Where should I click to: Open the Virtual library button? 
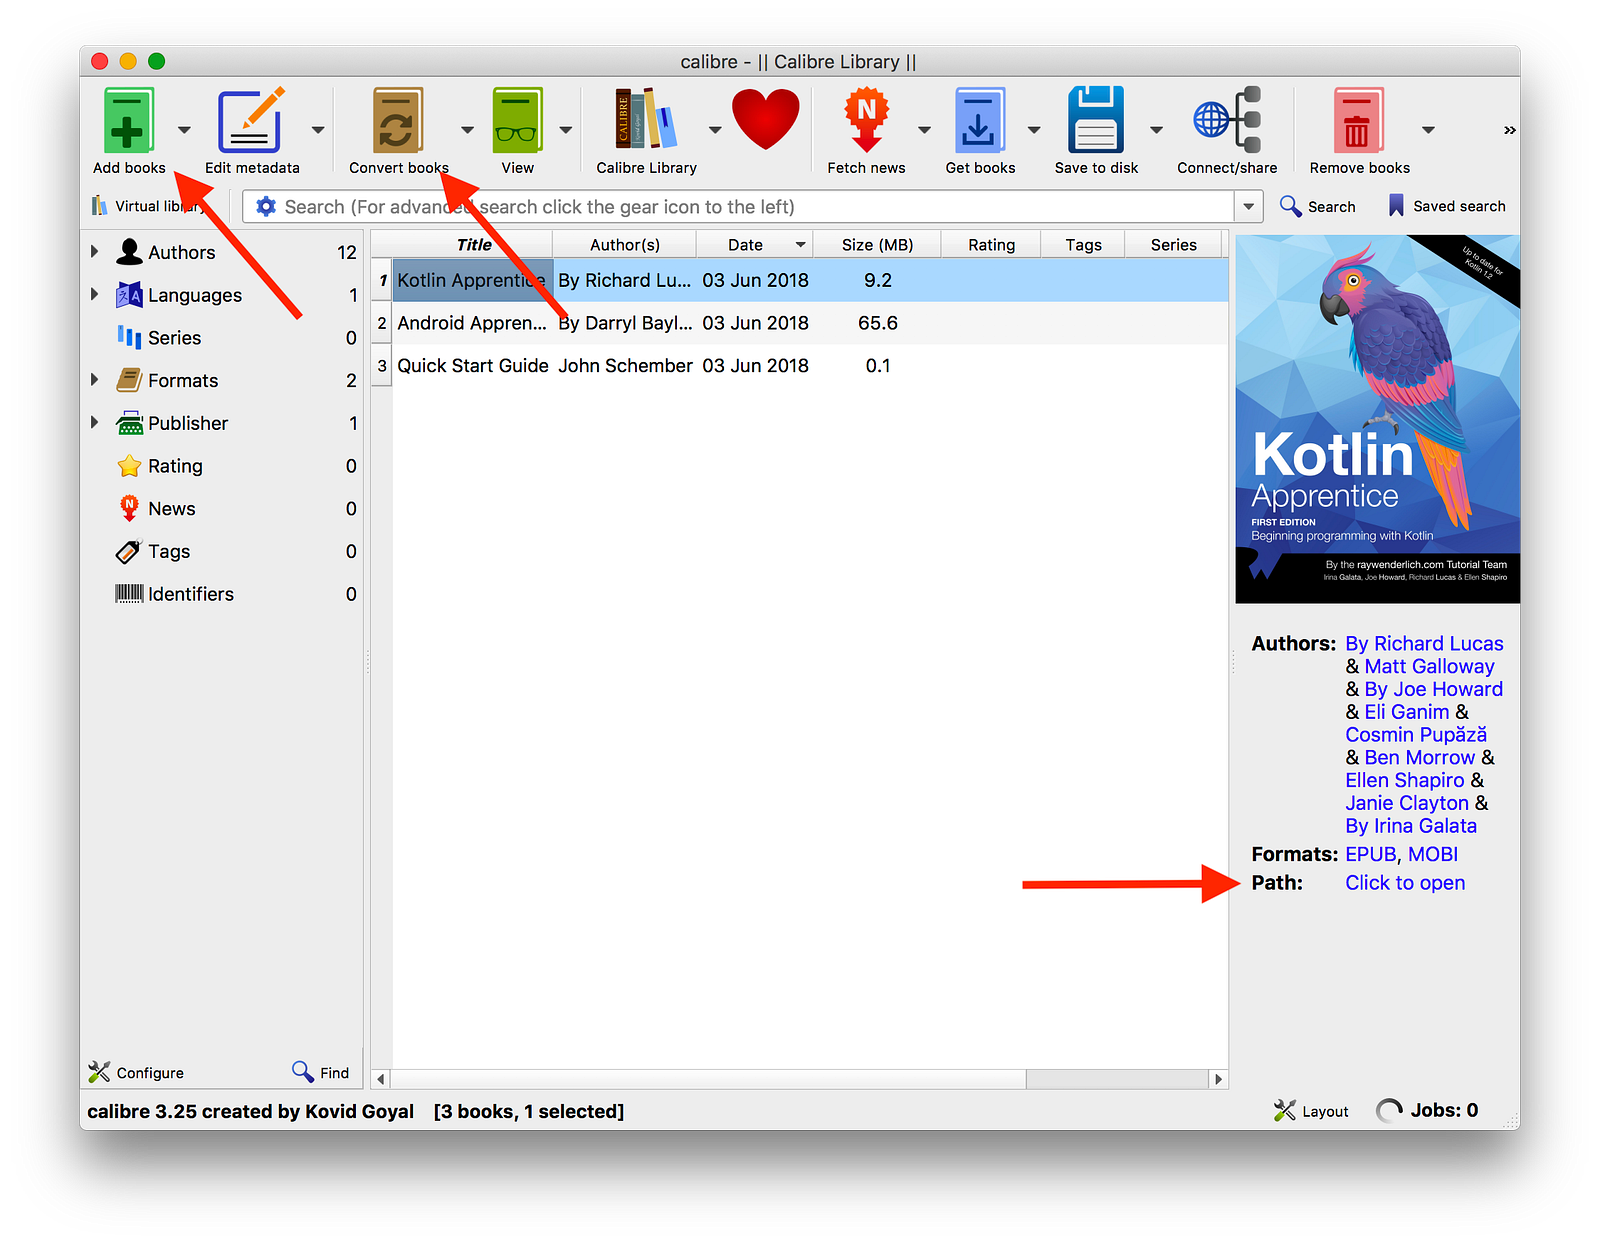coord(150,206)
